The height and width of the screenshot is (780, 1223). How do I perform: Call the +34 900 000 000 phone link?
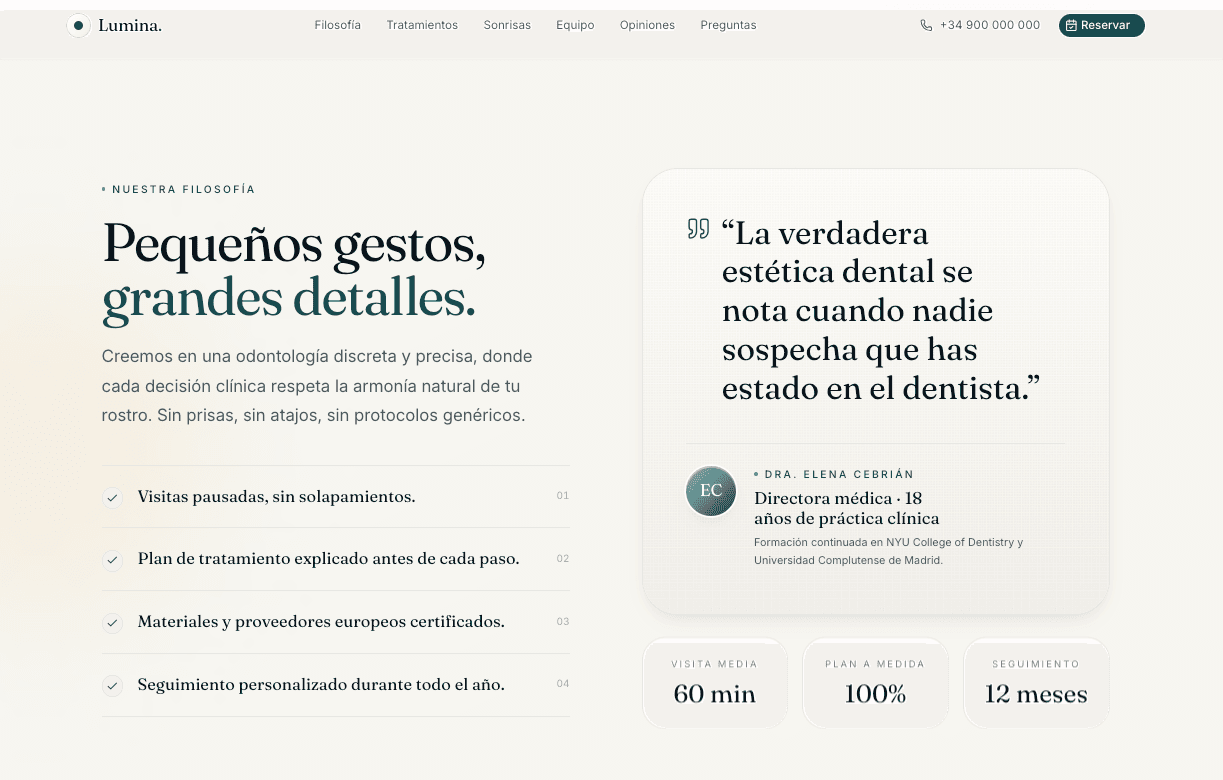tap(980, 25)
